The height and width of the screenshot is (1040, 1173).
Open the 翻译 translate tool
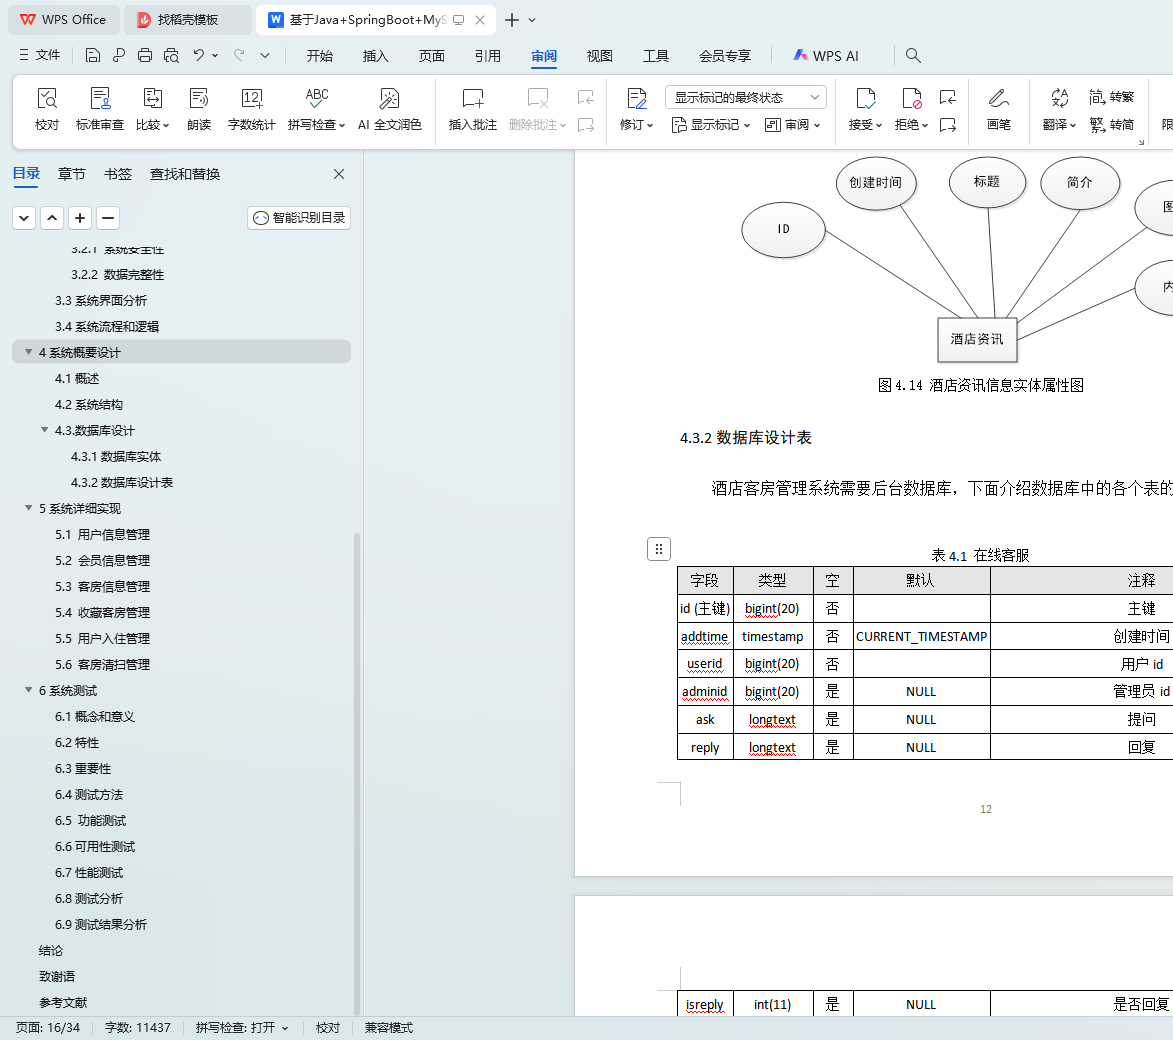[x=1059, y=109]
